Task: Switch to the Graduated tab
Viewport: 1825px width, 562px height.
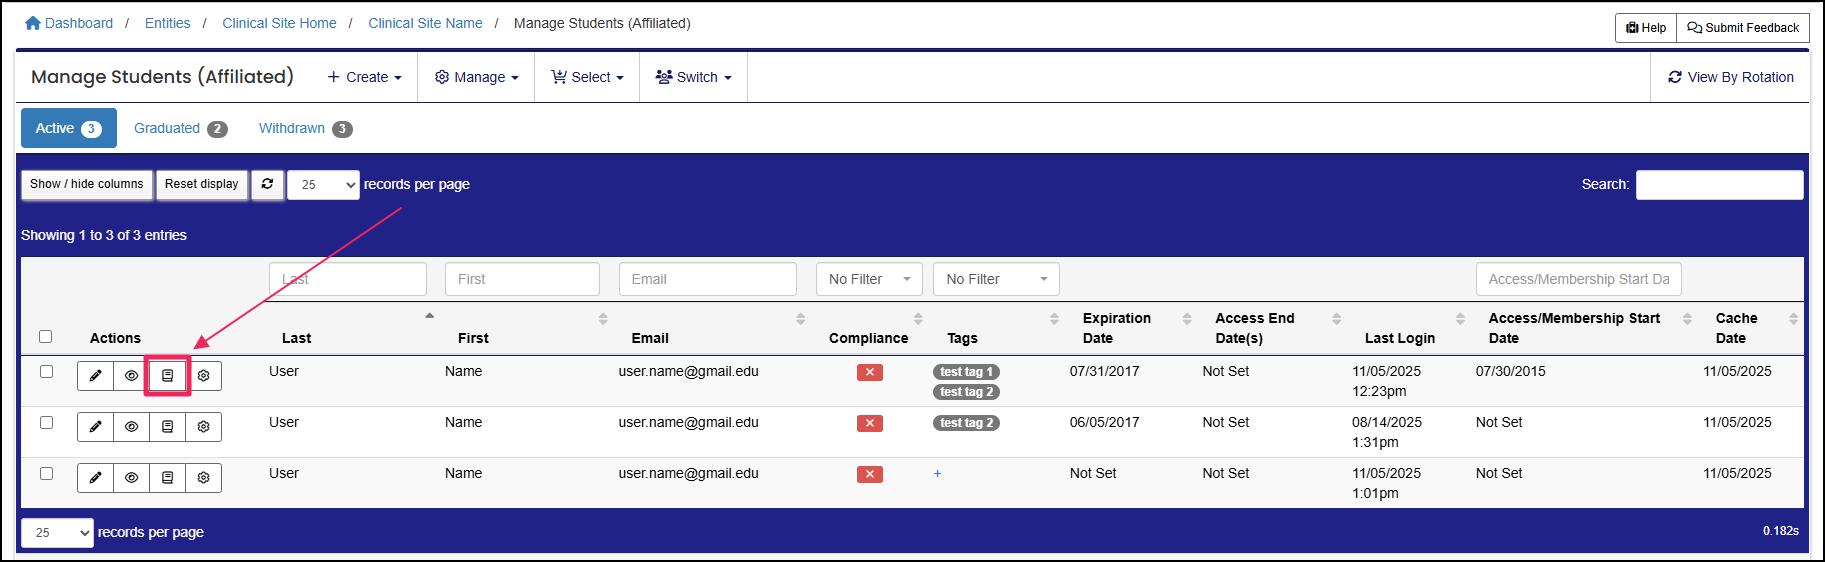Action: (181, 128)
